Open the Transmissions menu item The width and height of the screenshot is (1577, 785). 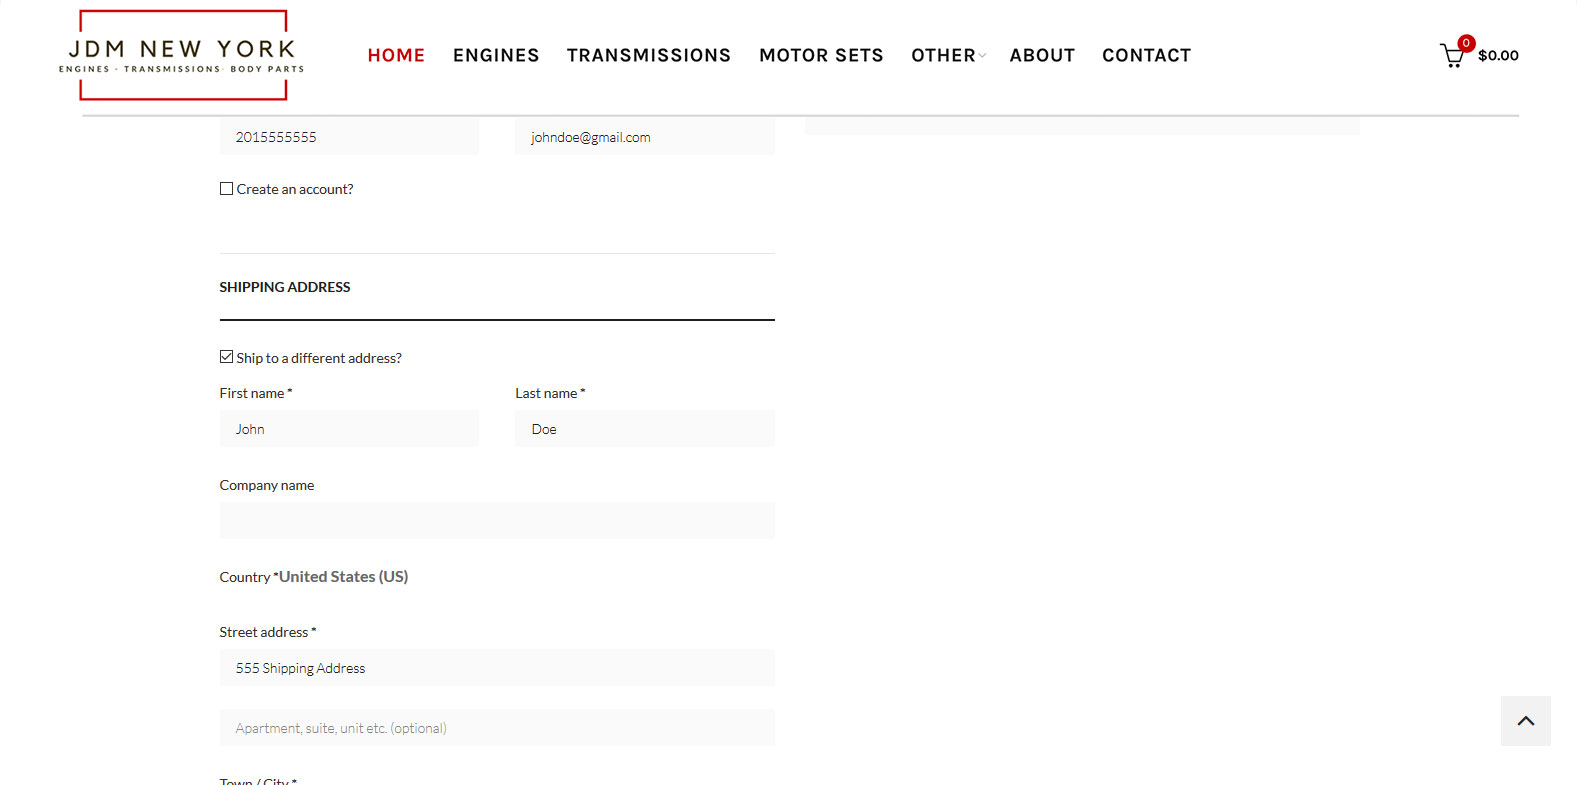[x=649, y=55]
